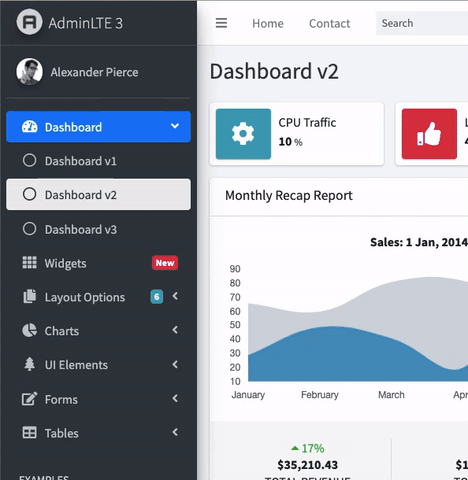Viewport: 468px width, 480px height.
Task: Open Dashboard v2 sidebar item
Action: (x=98, y=194)
